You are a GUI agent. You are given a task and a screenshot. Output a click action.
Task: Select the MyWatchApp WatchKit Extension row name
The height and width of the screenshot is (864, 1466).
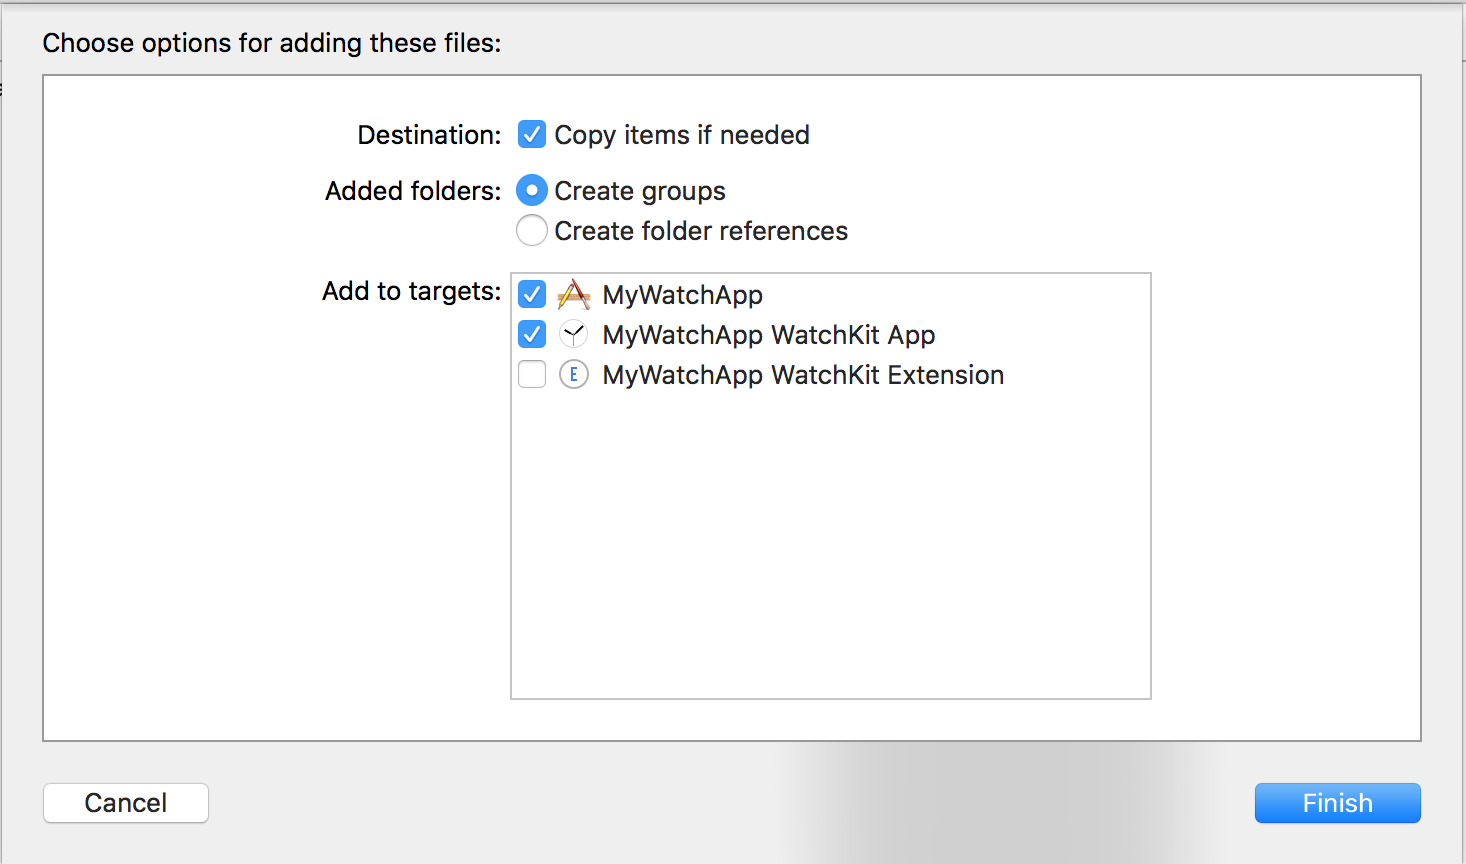pos(803,375)
